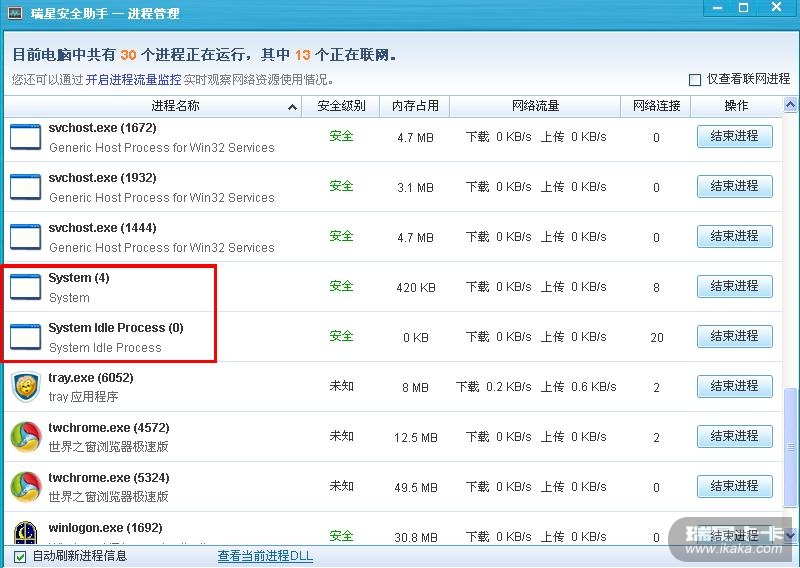The image size is (800, 568).
Task: Toggle 仅查看联网进程 checkbox
Action: click(x=694, y=80)
